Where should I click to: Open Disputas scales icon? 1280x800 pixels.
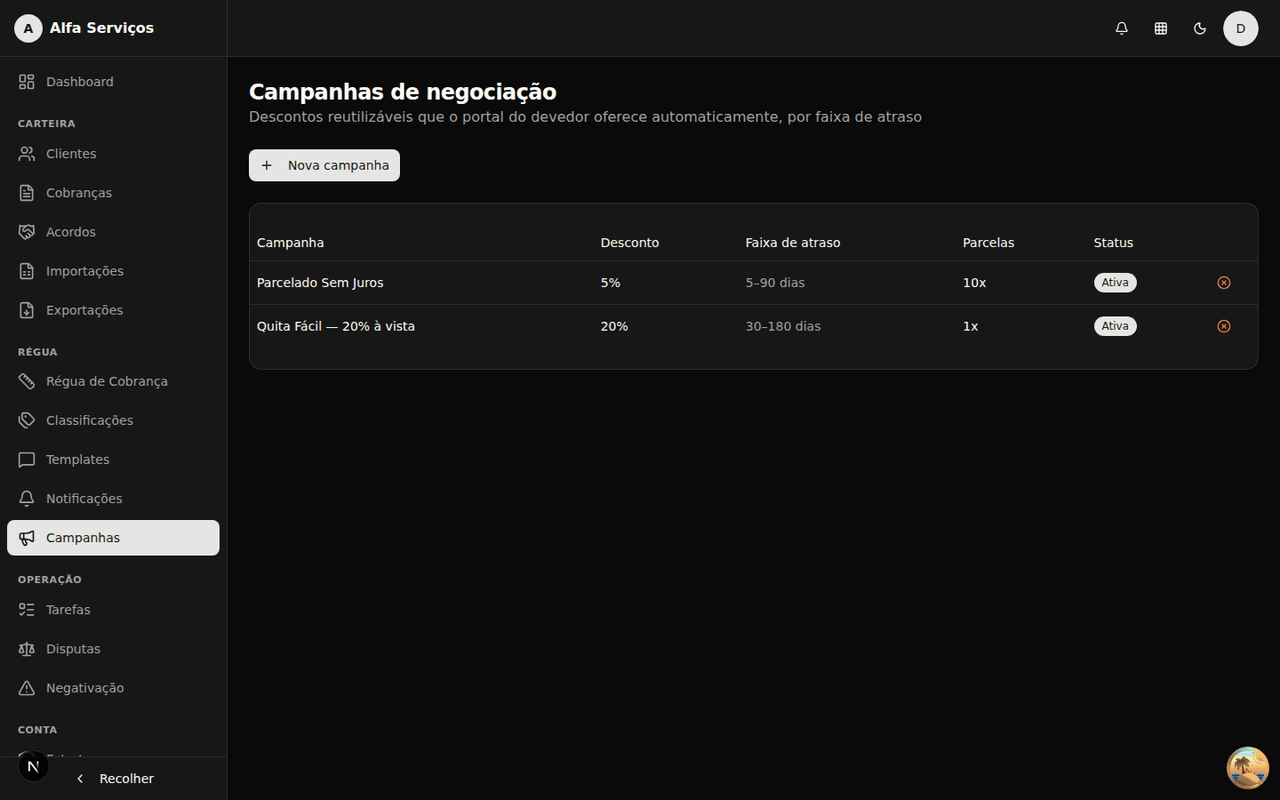coord(27,649)
